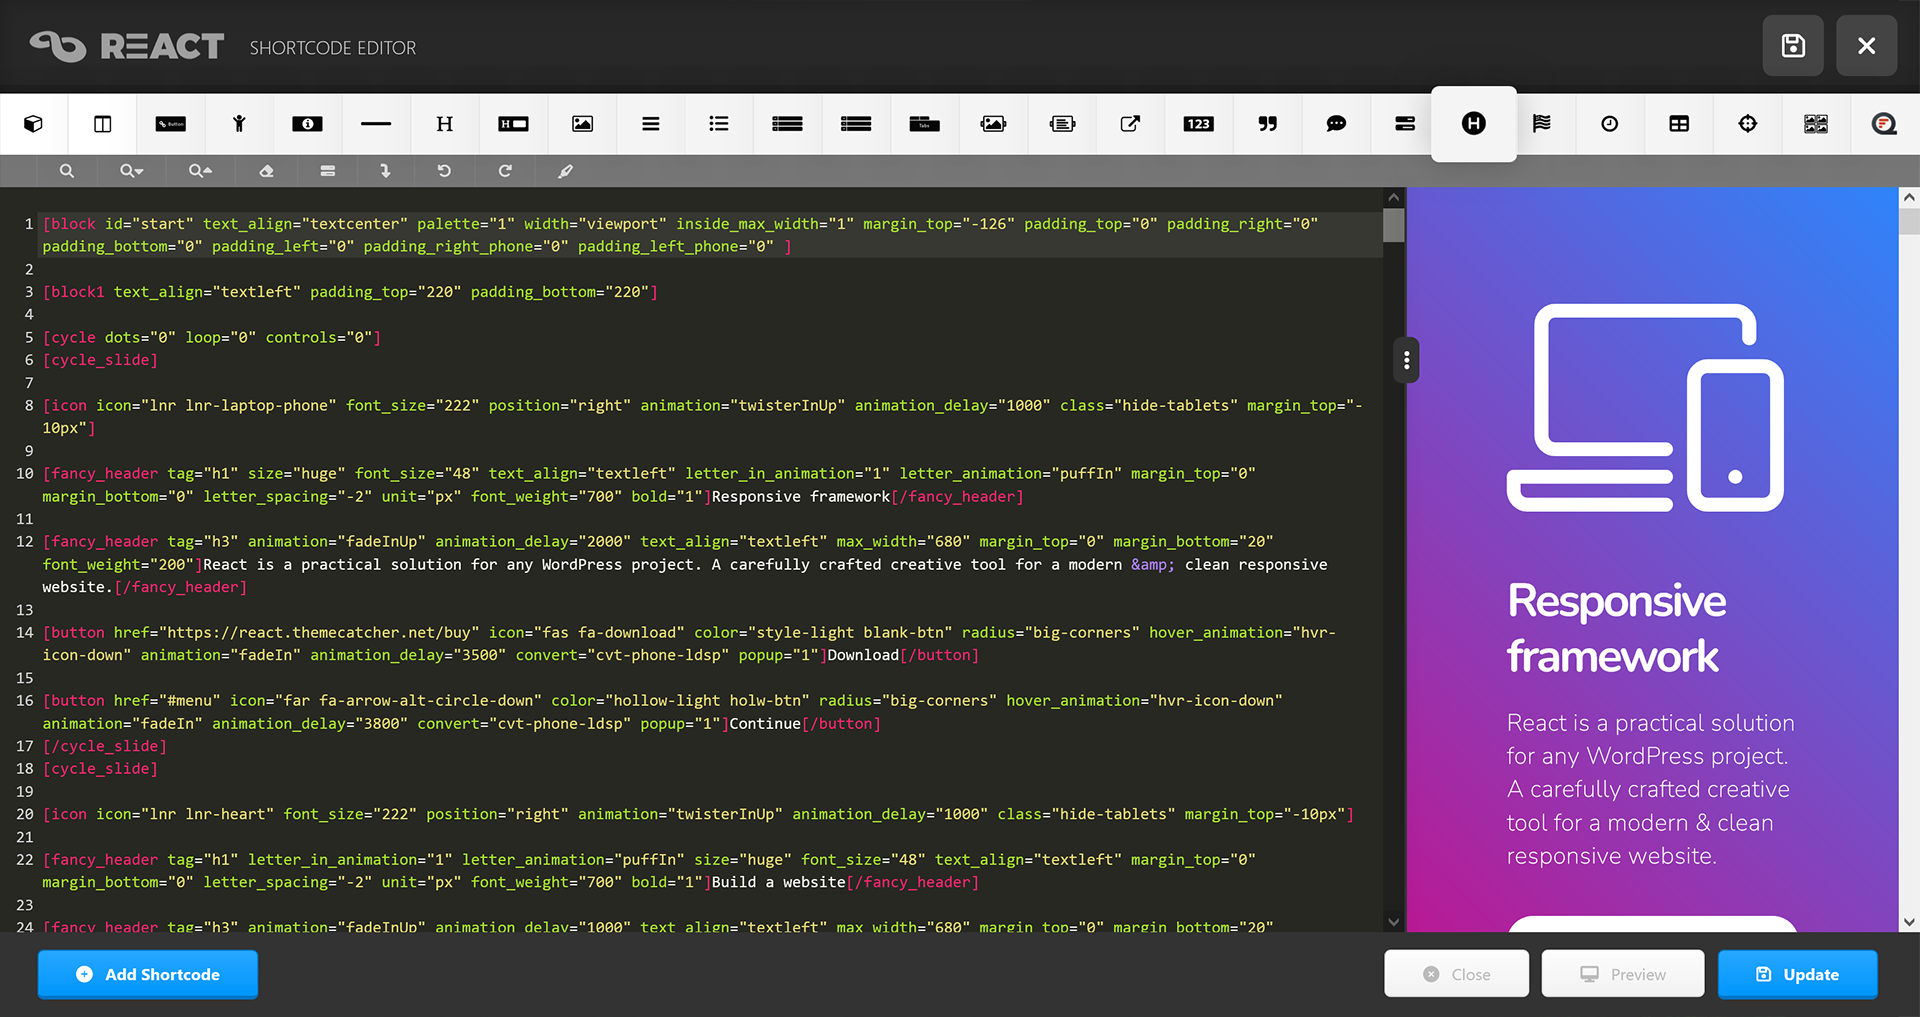Image resolution: width=1920 pixels, height=1017 pixels.
Task: Undo the last edit
Action: 444,171
